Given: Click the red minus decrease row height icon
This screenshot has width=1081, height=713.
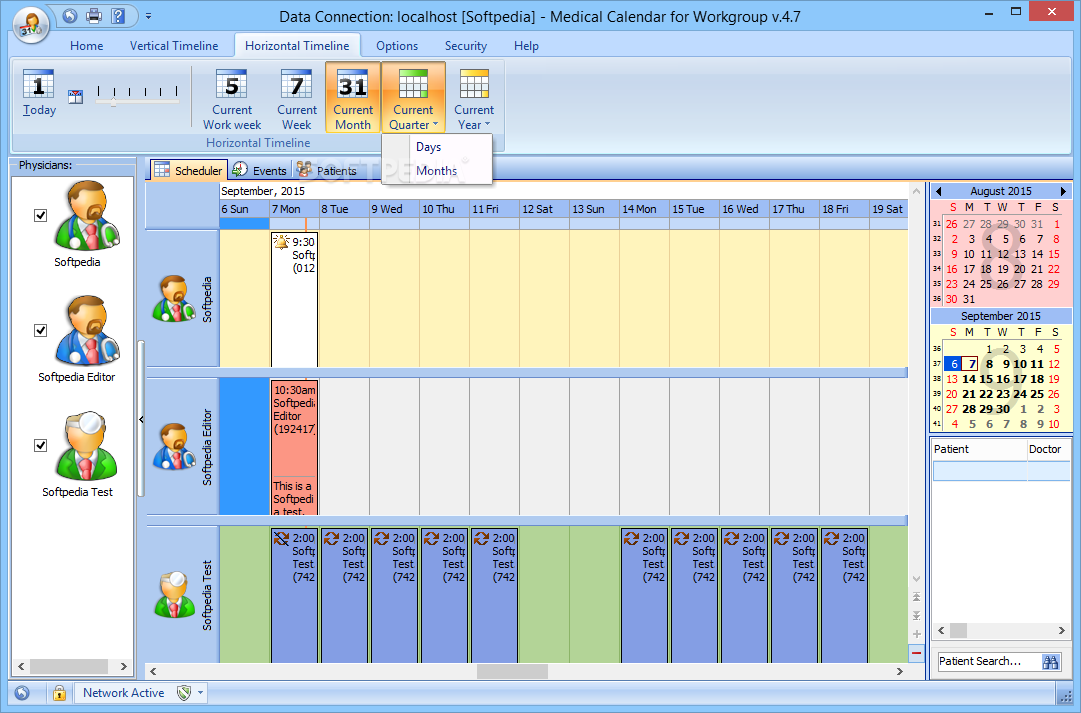Looking at the screenshot, I should tap(916, 652).
